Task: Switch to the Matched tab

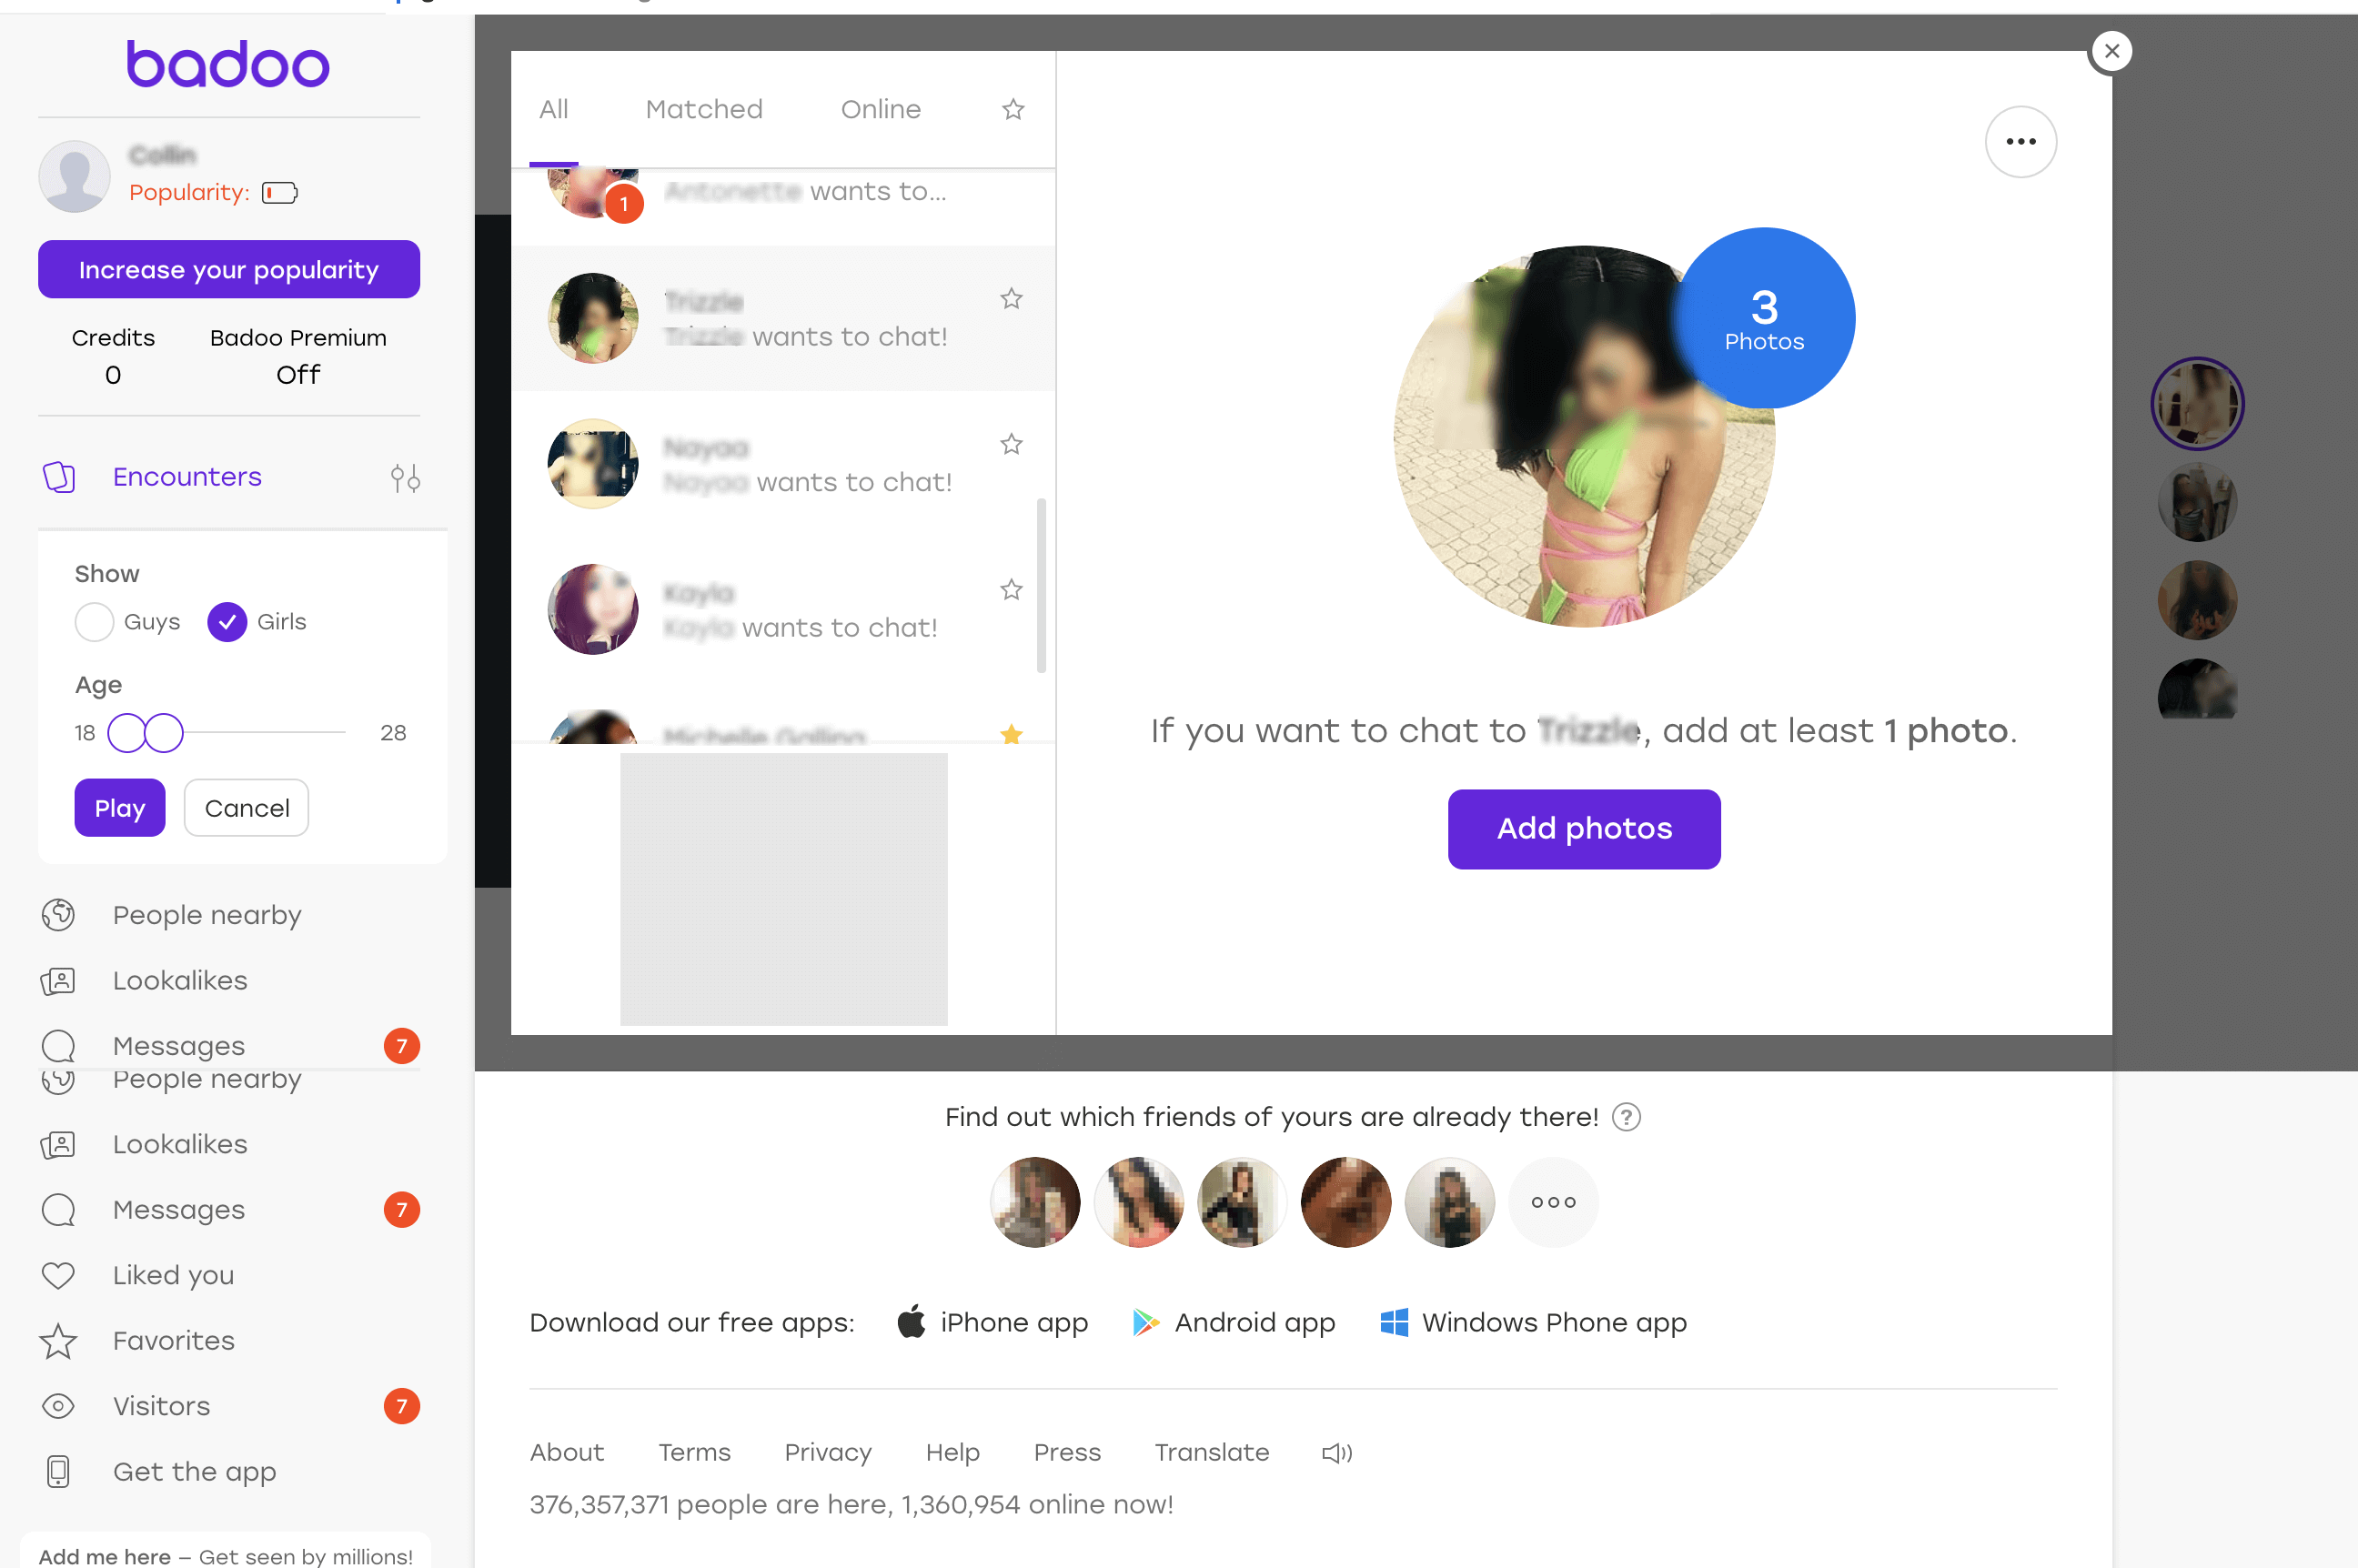Action: 704,108
